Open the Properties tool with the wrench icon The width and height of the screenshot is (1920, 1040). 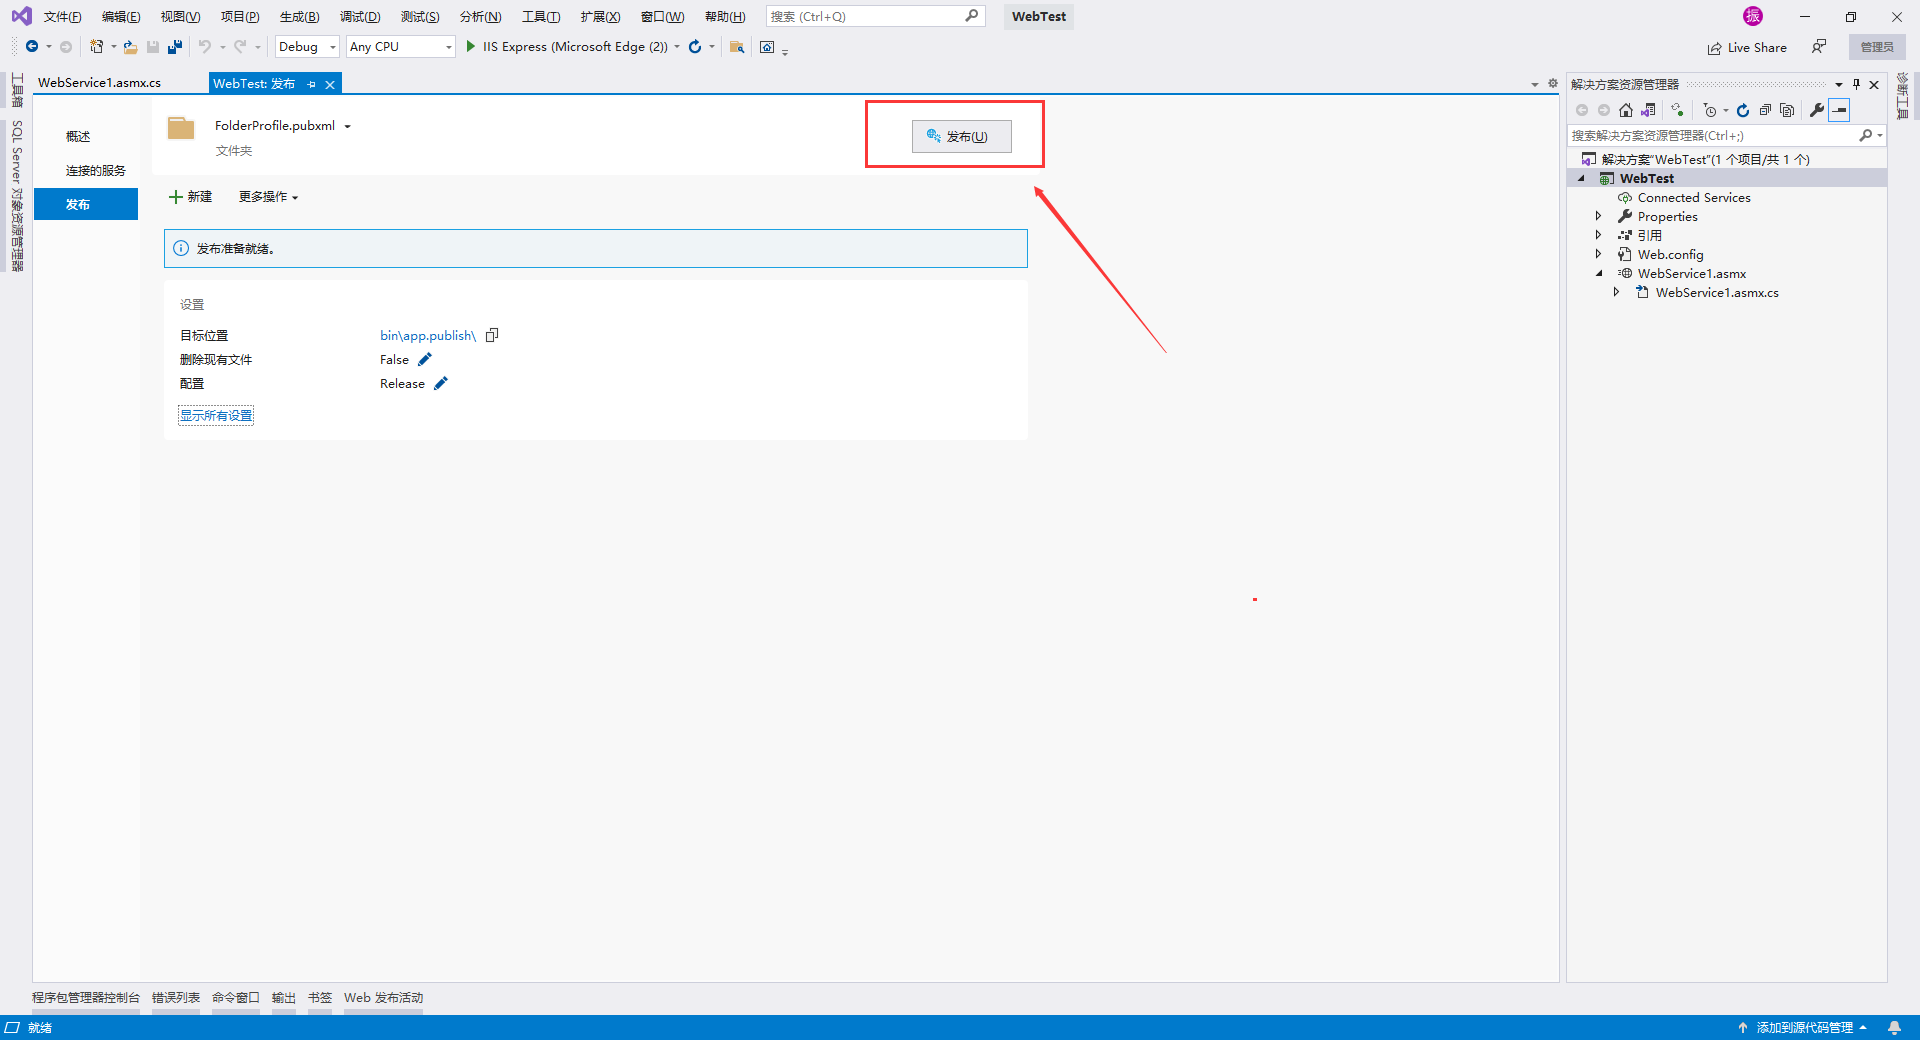[x=1816, y=110]
